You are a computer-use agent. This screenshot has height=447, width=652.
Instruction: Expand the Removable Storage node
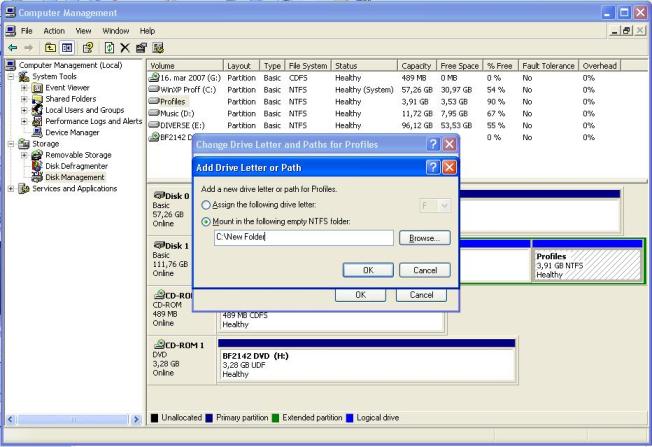tap(24, 155)
